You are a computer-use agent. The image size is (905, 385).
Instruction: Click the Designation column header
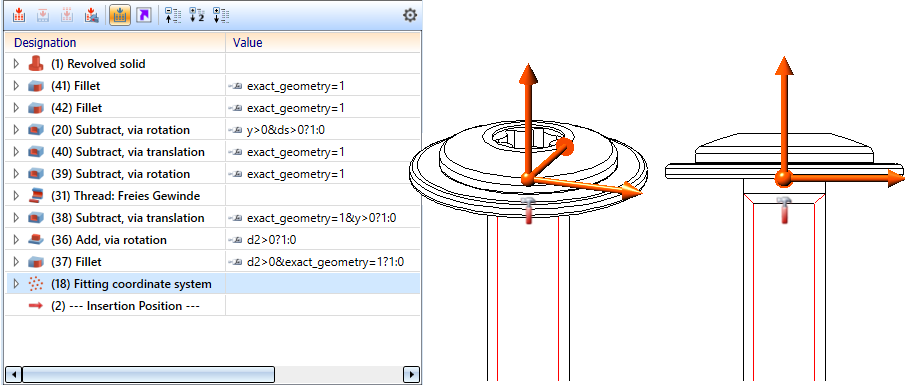(x=45, y=43)
